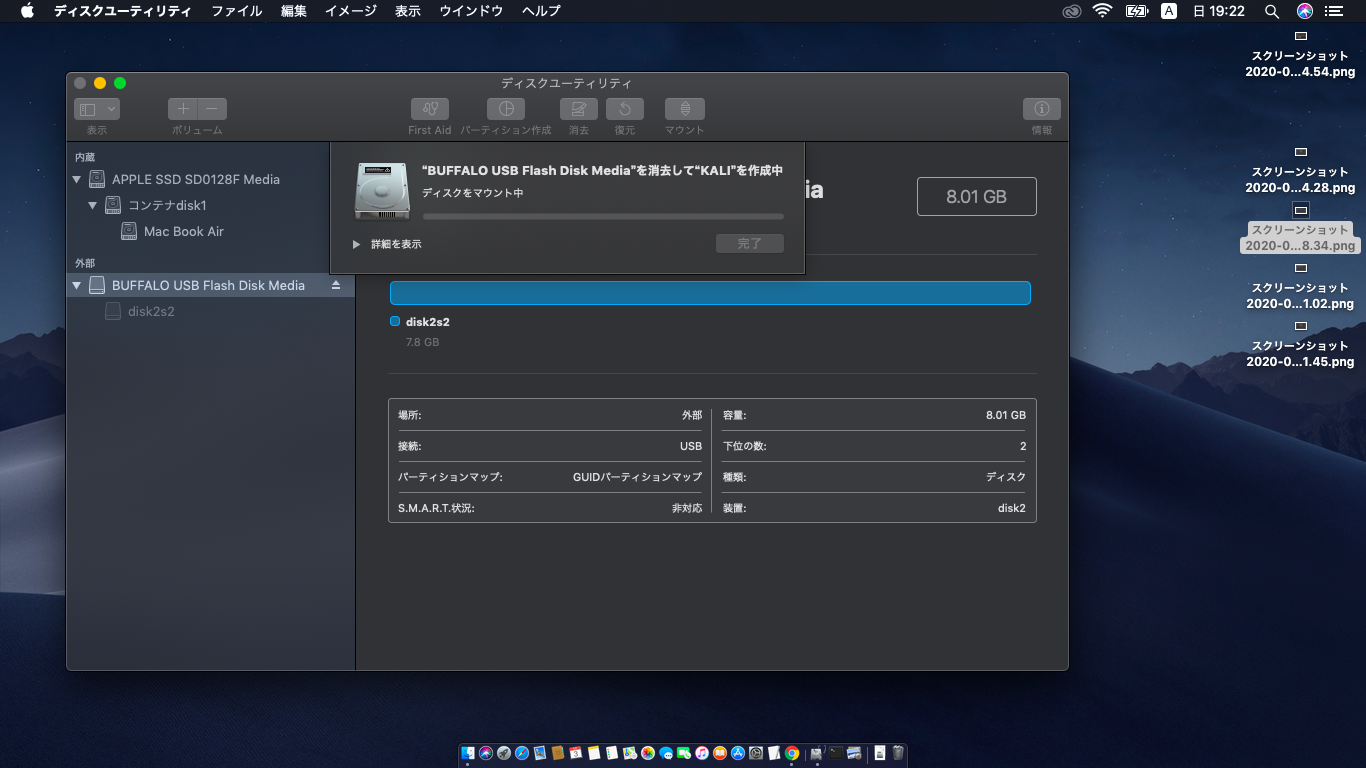The width and height of the screenshot is (1366, 768).
Task: Open the ファイル menu
Action: tap(236, 11)
